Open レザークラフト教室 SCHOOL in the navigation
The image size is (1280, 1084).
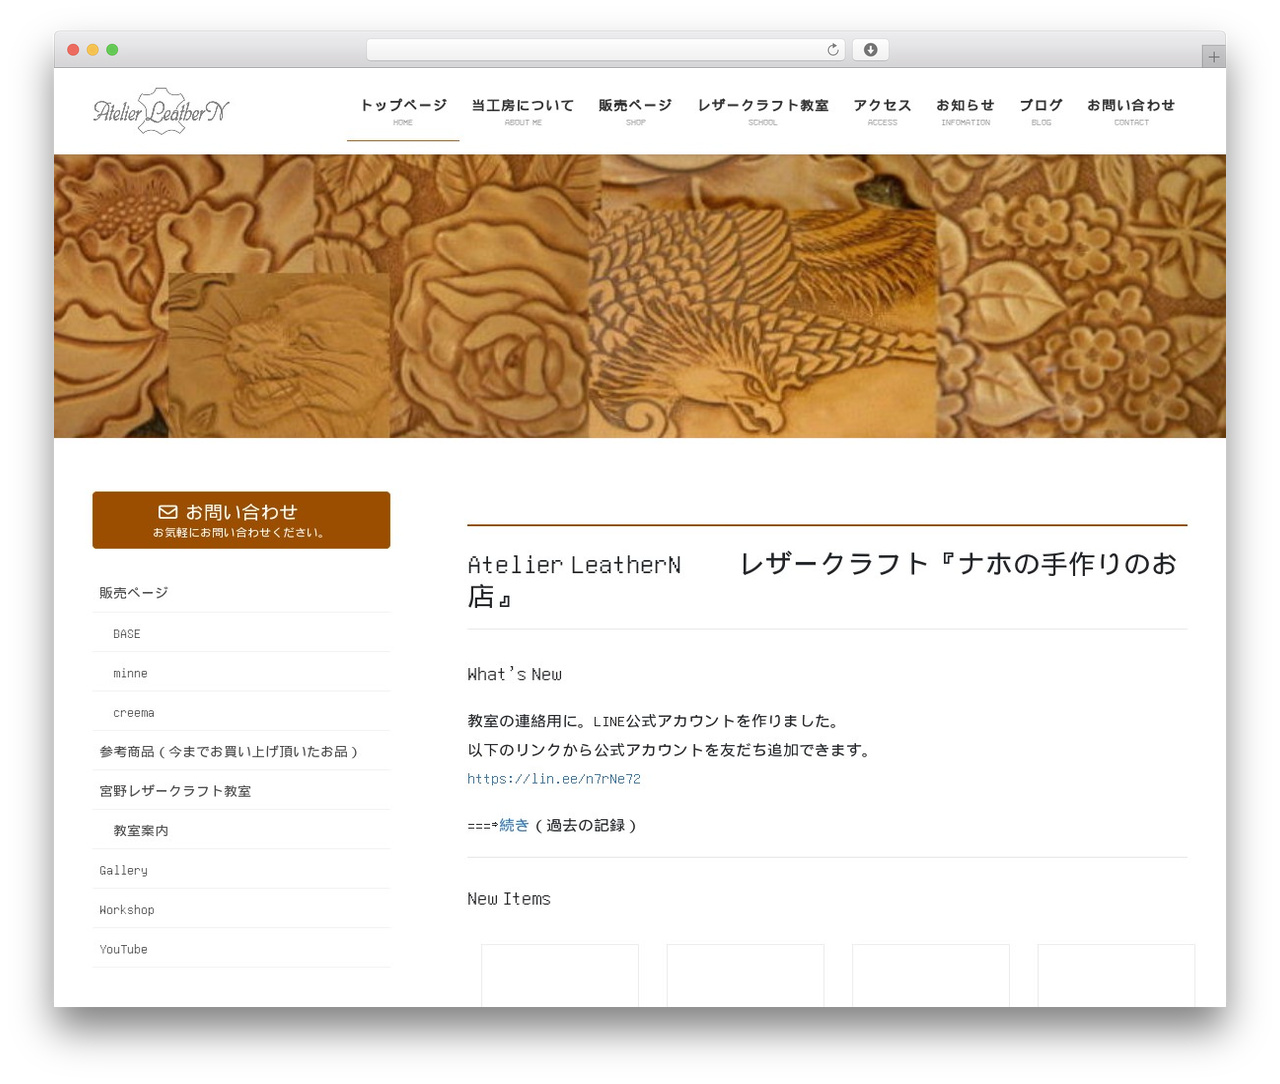tap(763, 111)
